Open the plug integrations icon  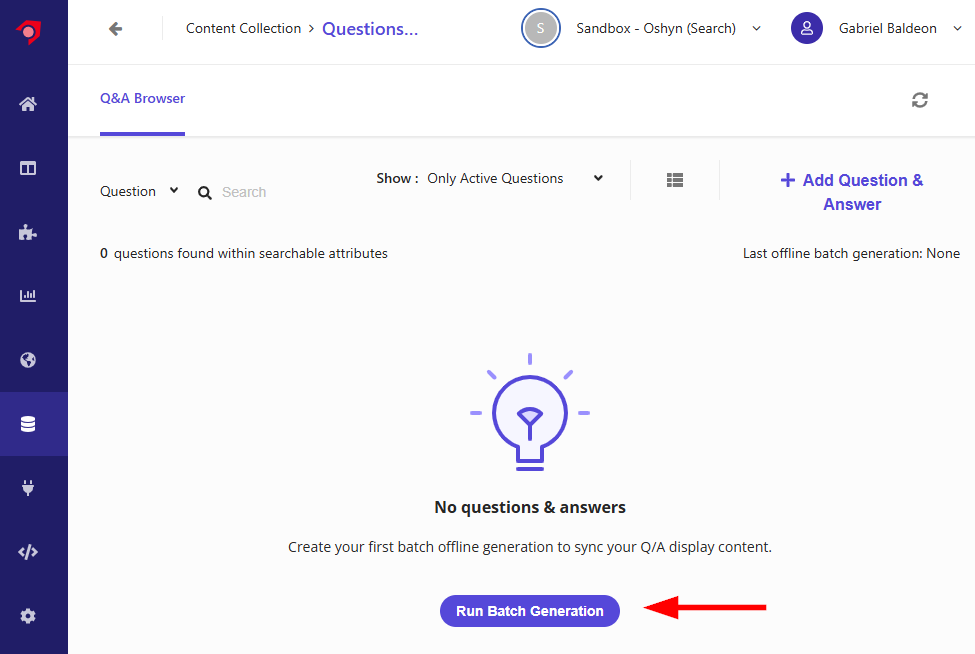coord(27,488)
